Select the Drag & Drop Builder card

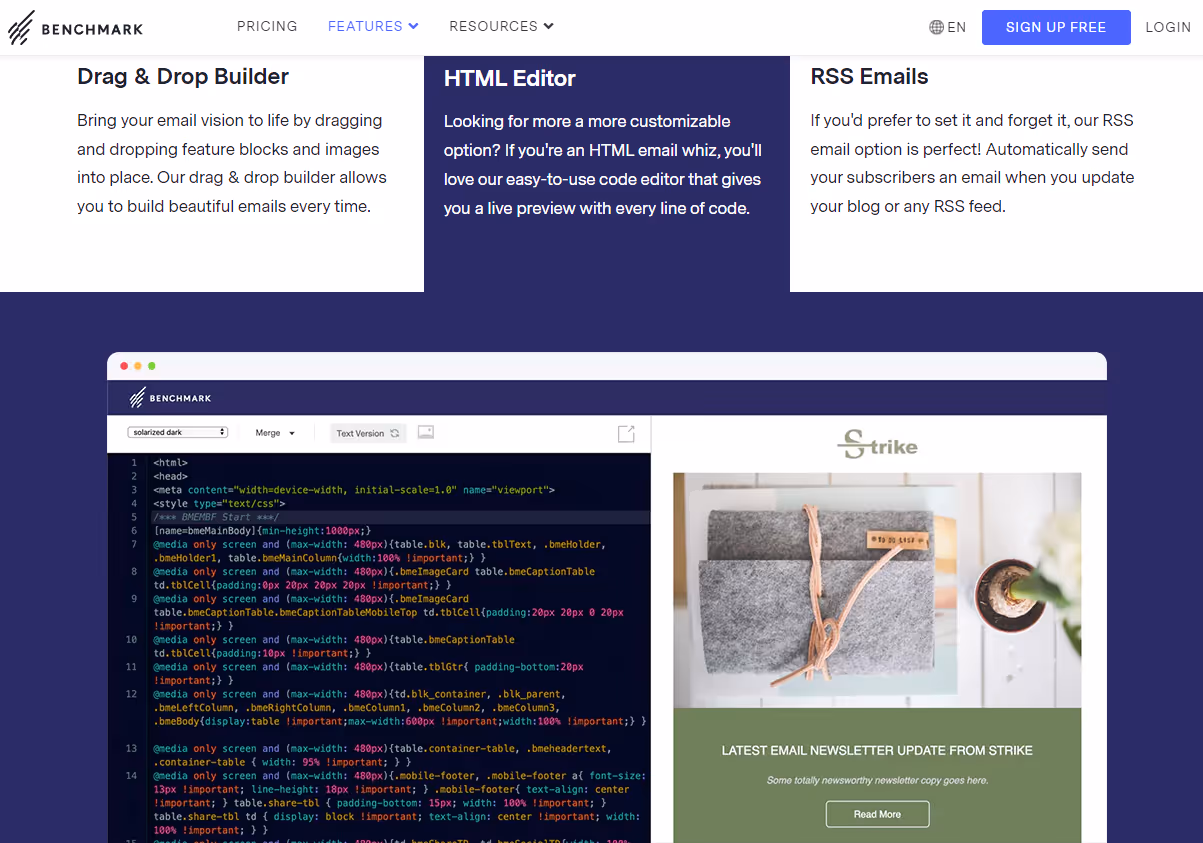(x=212, y=173)
